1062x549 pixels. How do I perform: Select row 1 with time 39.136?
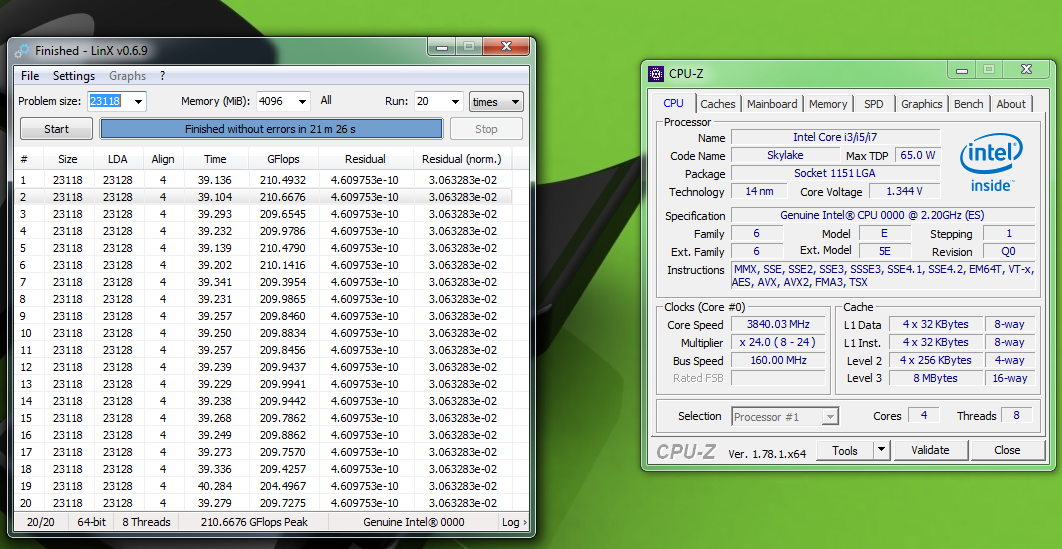[263, 180]
